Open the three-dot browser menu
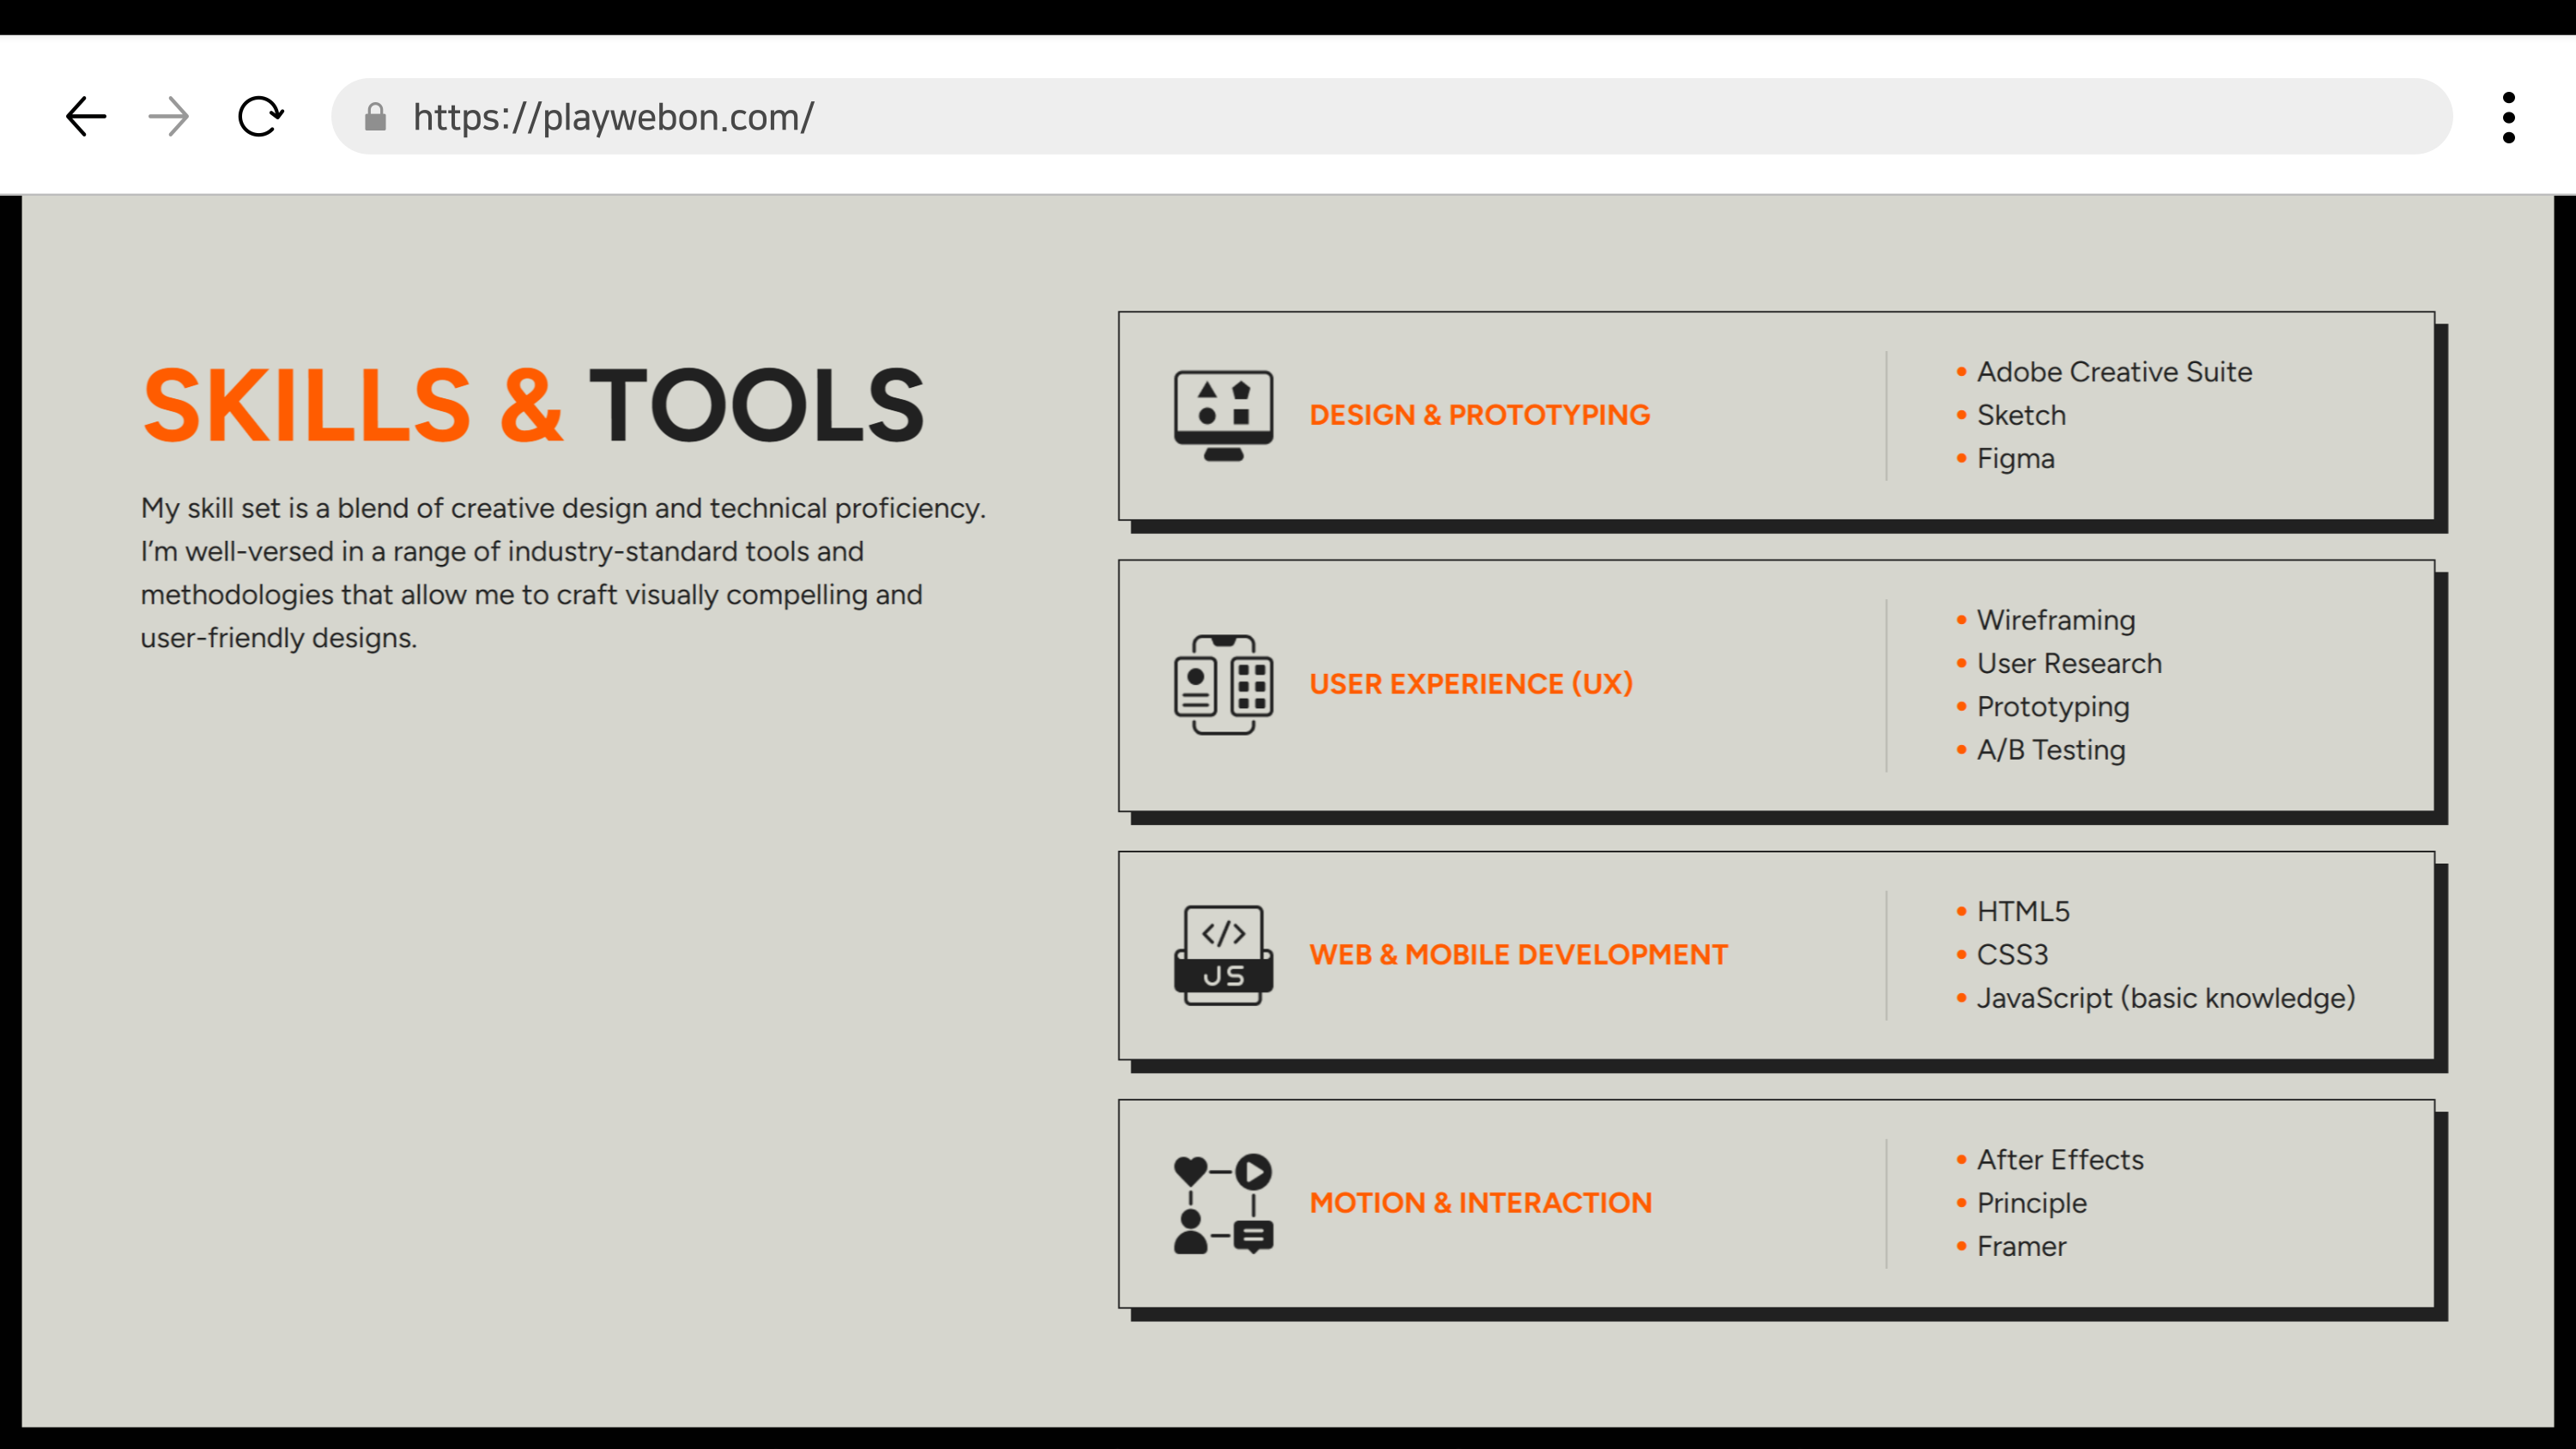The image size is (2576, 1449). [2508, 117]
